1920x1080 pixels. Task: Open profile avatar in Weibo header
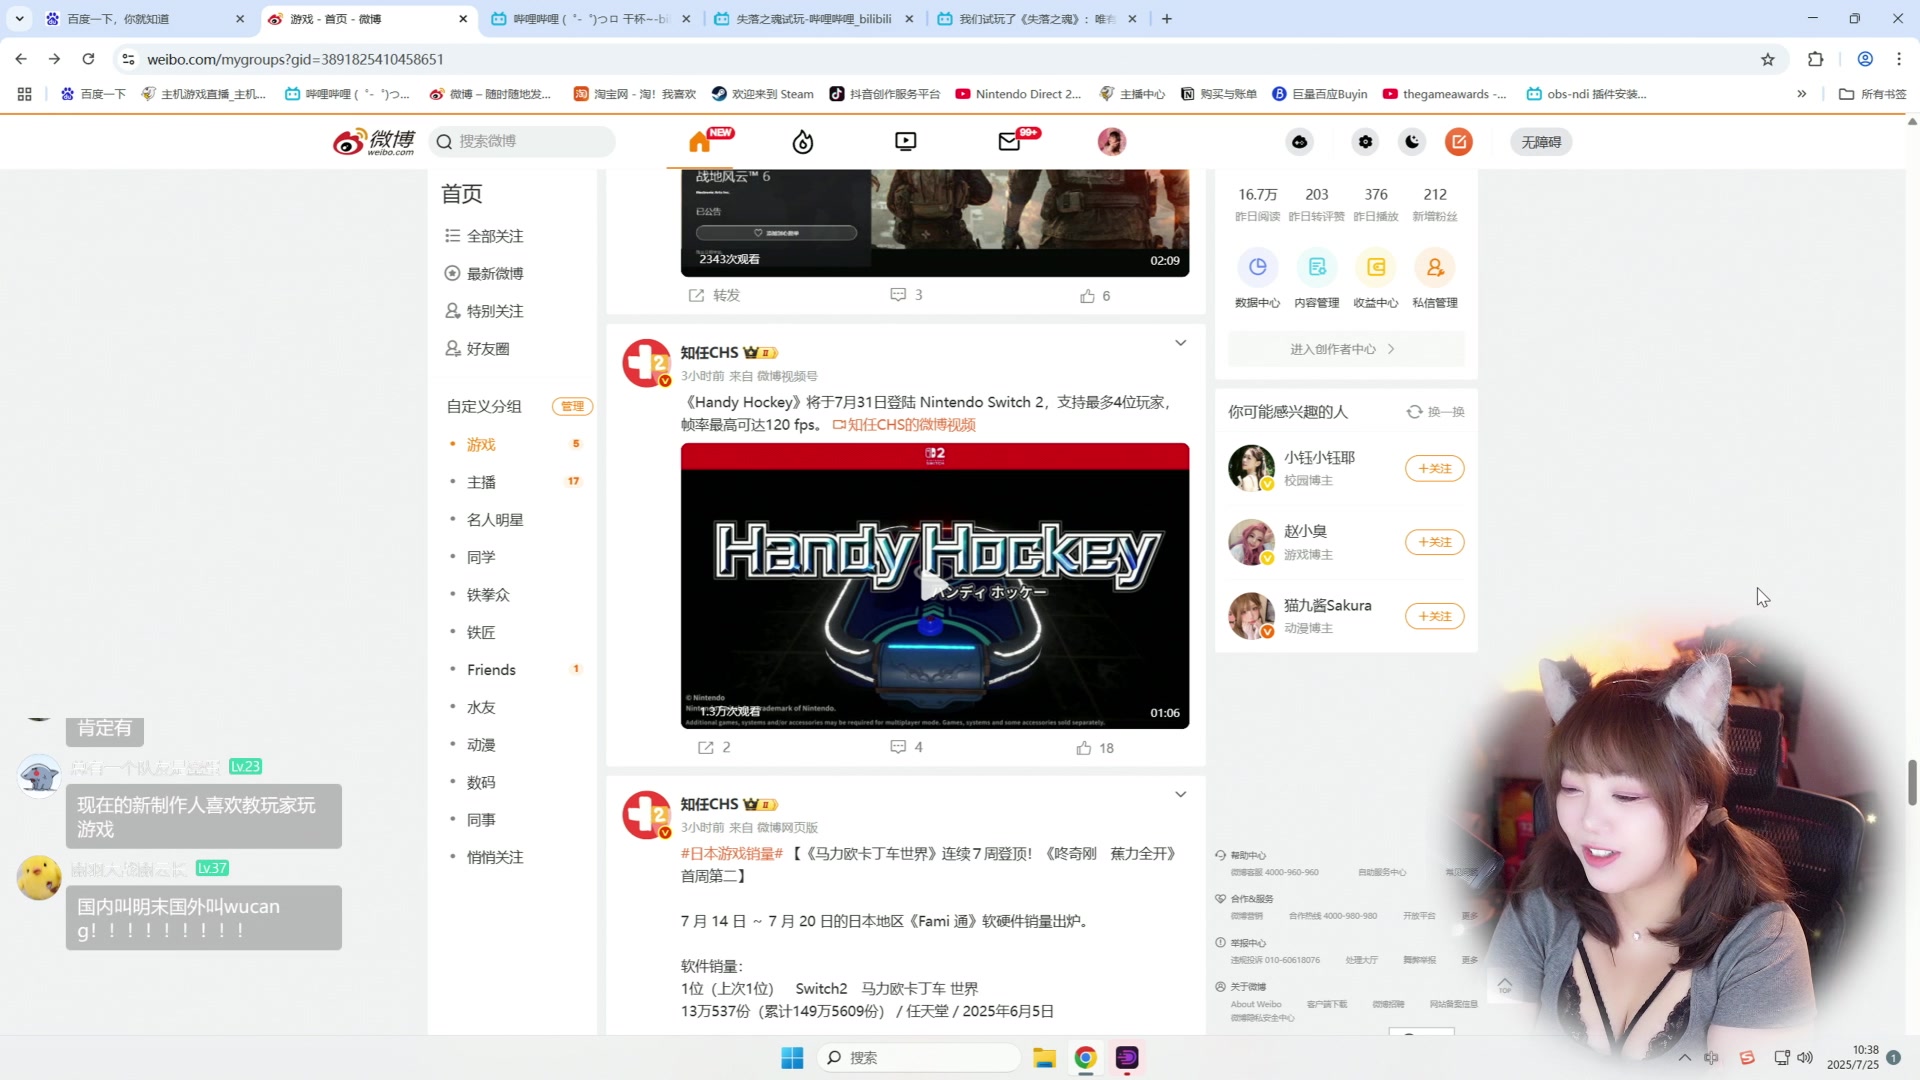click(x=1112, y=142)
